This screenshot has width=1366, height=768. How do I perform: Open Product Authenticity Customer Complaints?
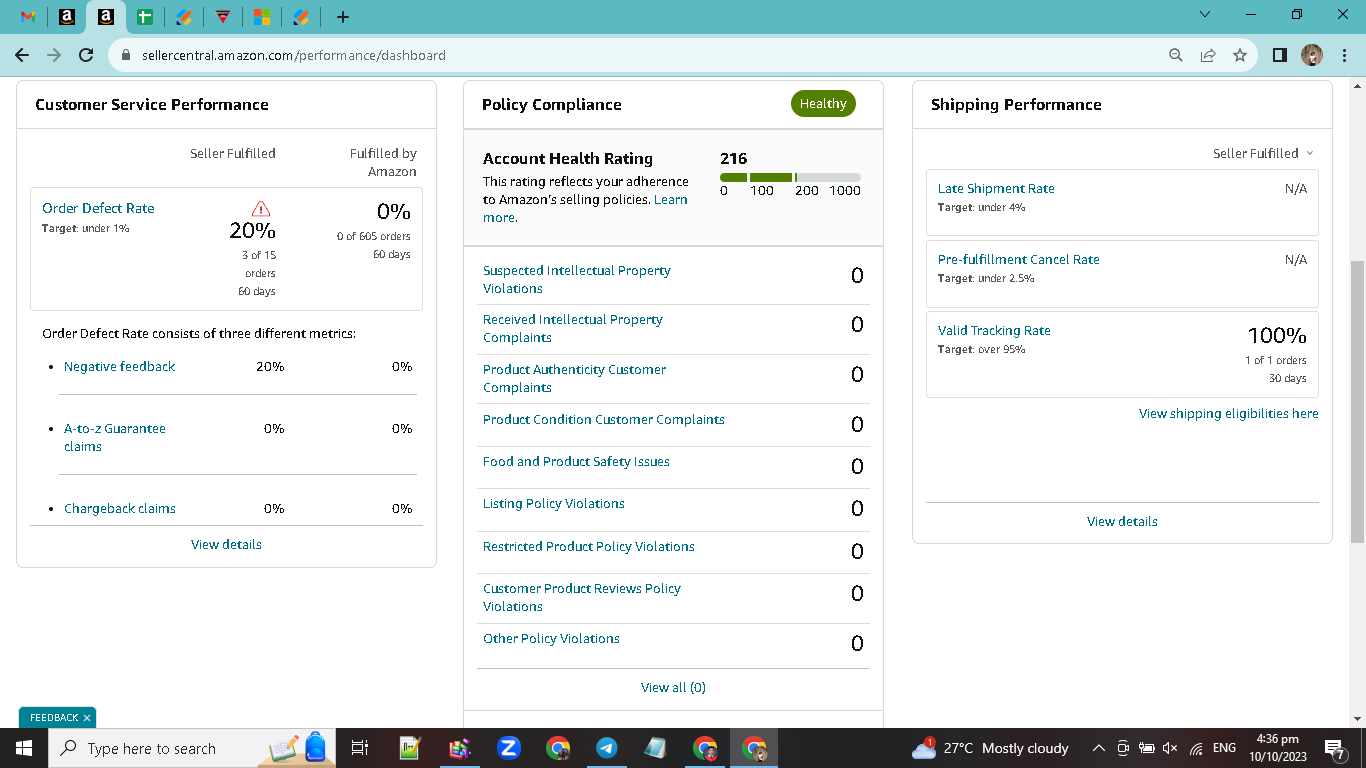574,378
